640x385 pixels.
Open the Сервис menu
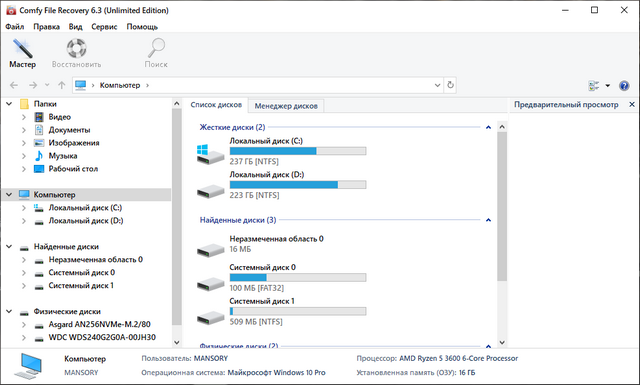(x=104, y=27)
